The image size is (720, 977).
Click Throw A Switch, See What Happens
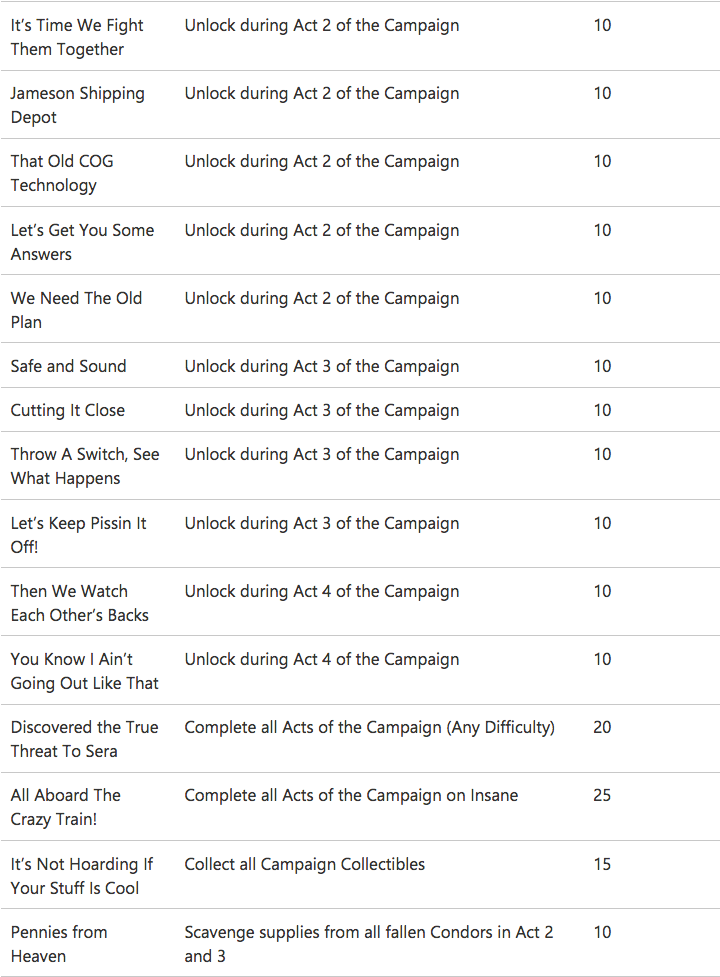point(85,466)
